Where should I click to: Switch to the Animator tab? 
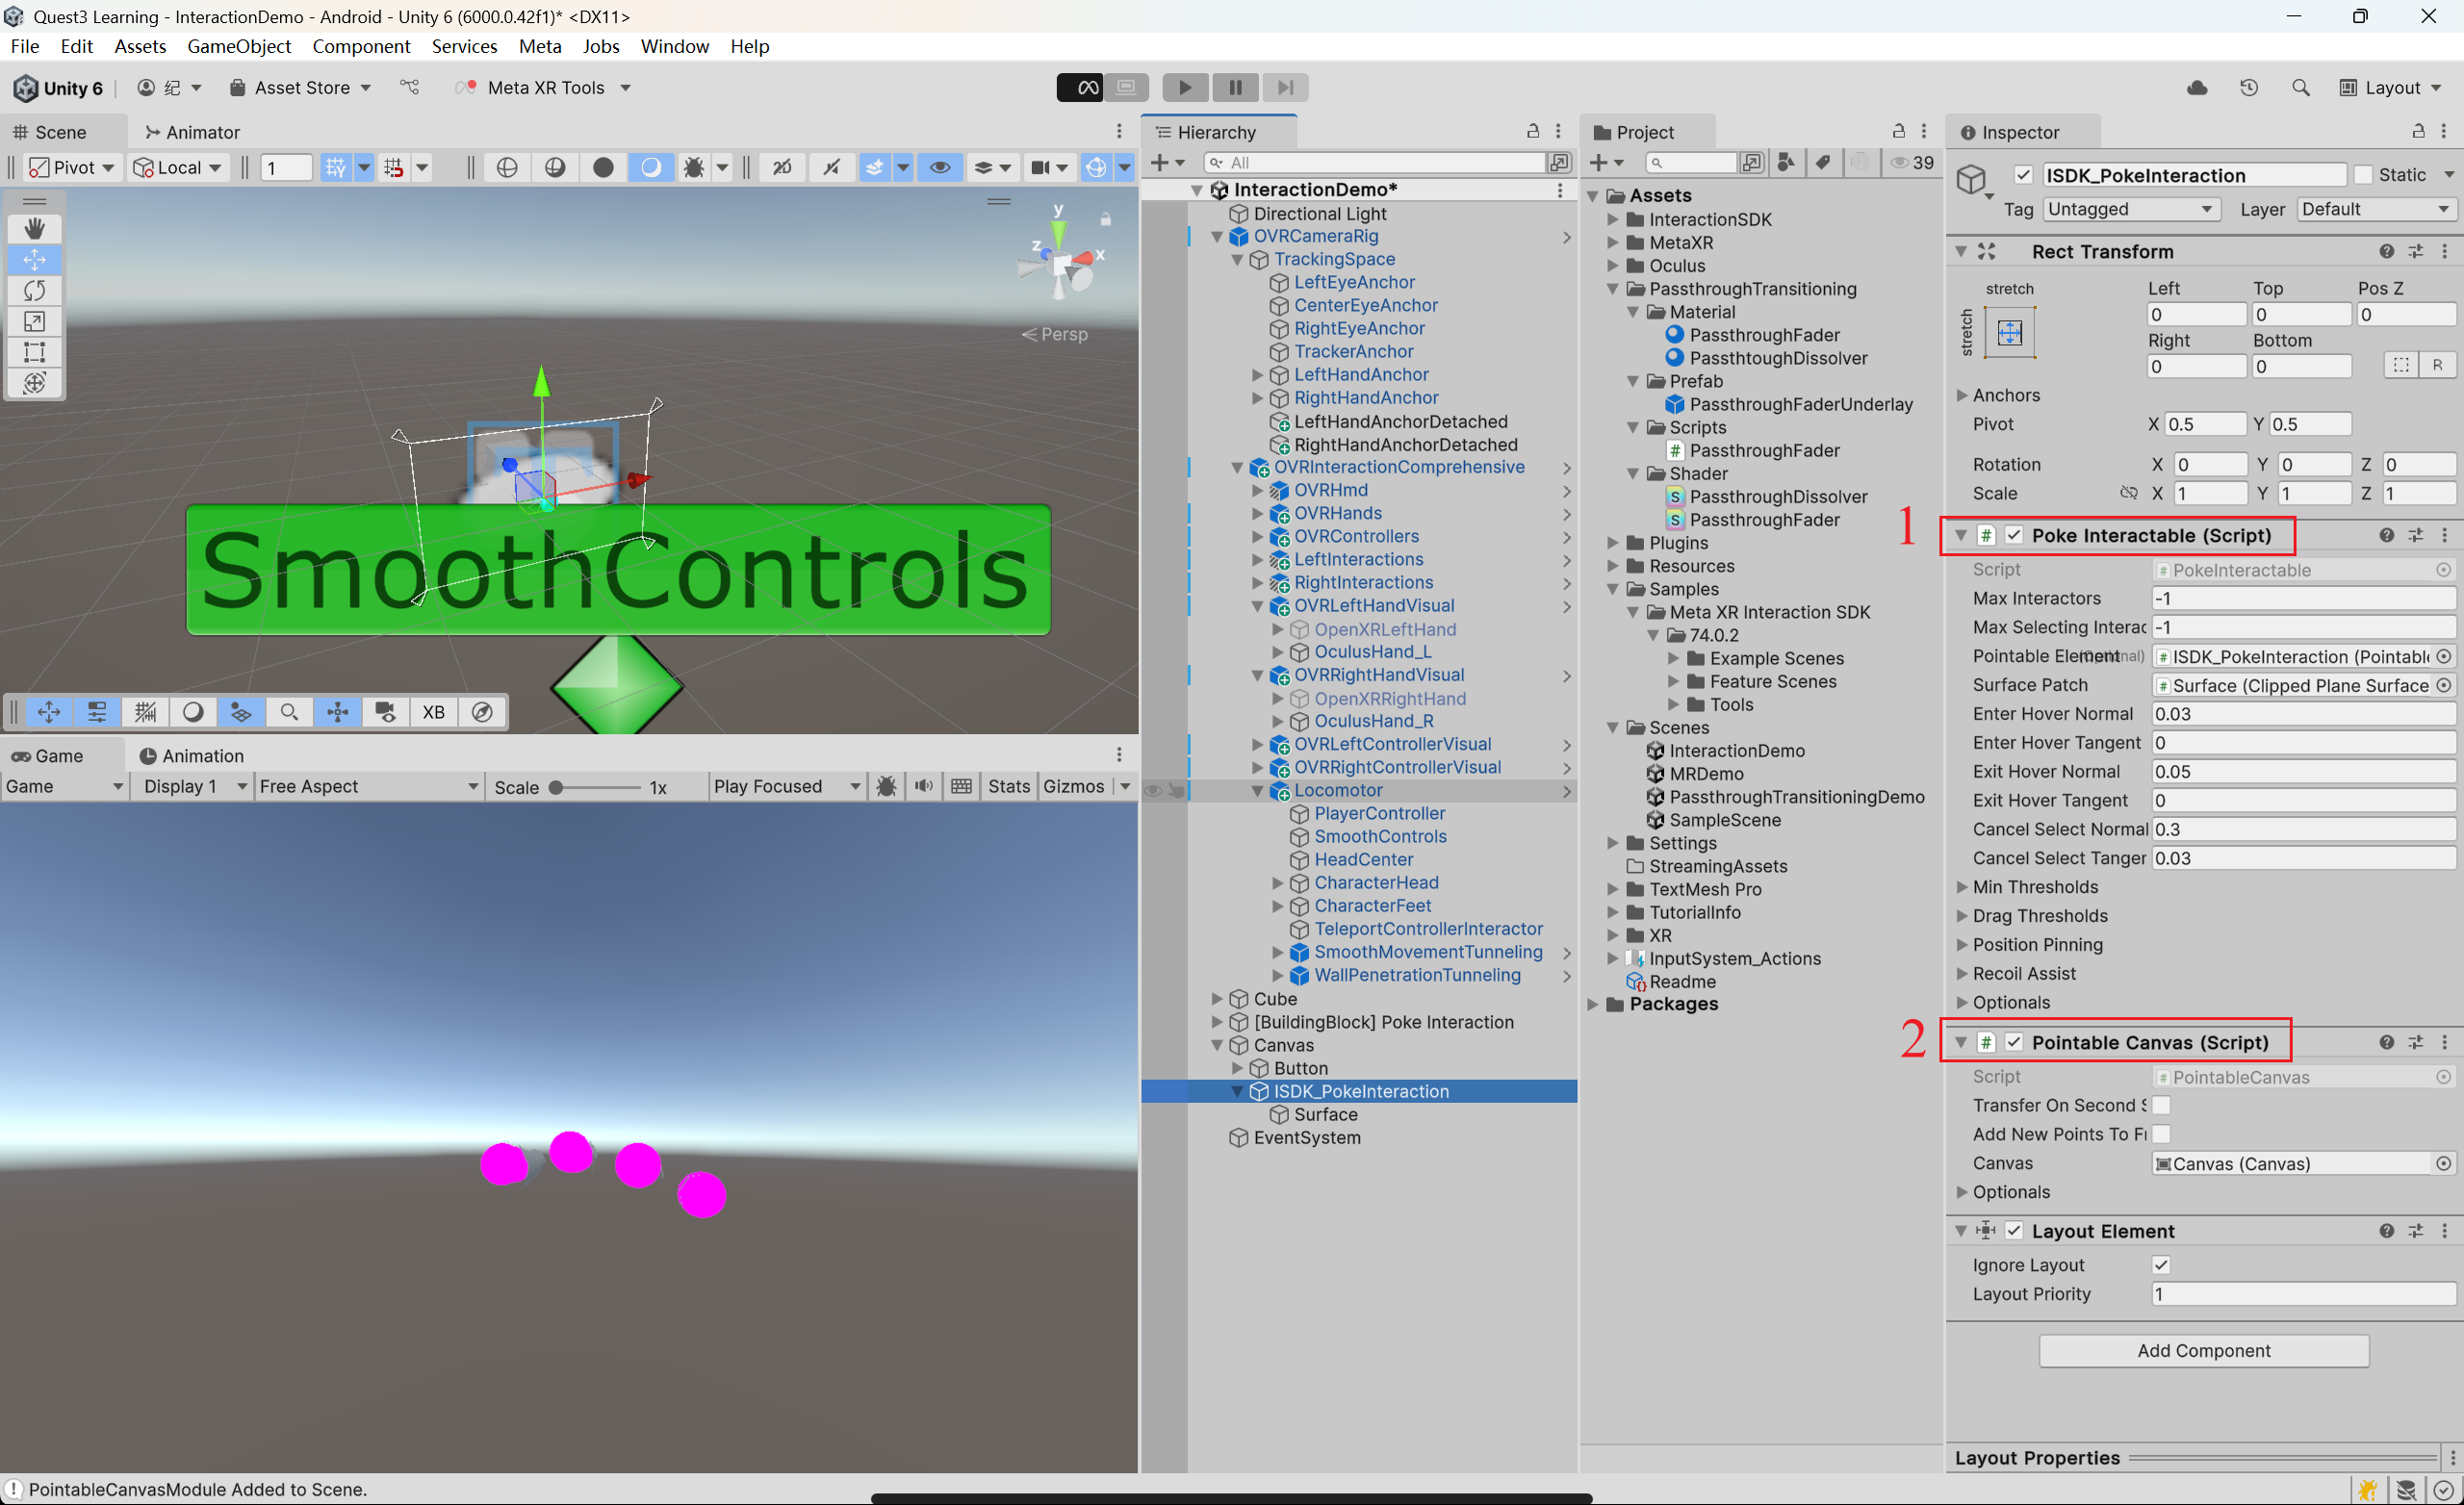[x=192, y=132]
